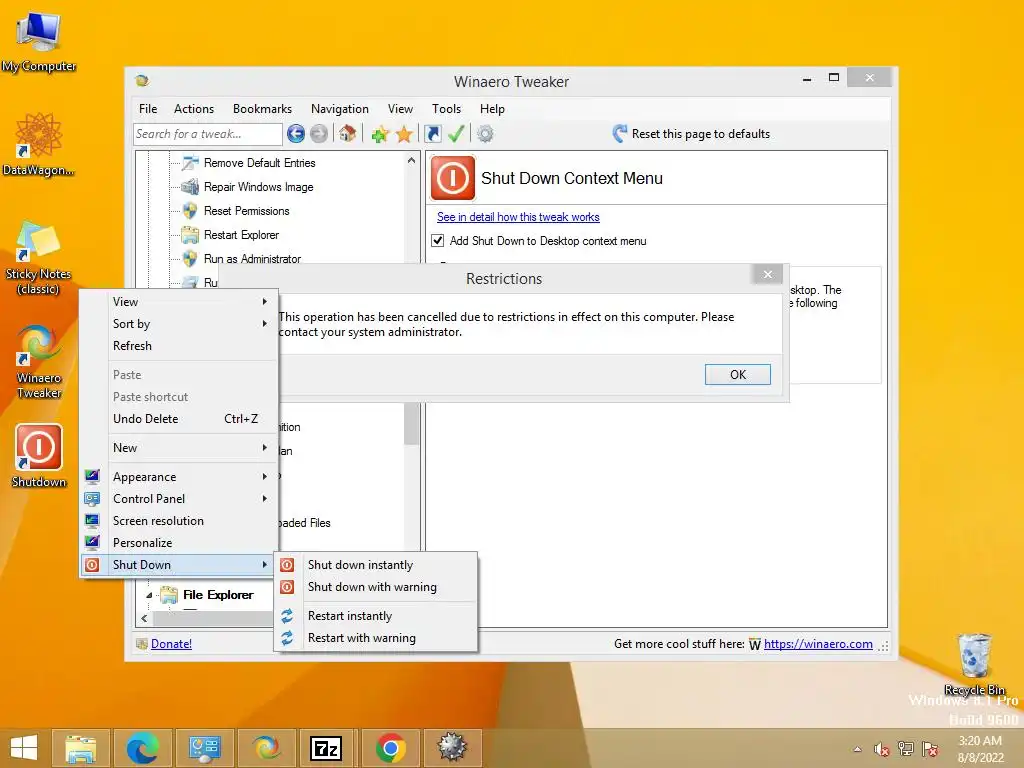Uncheck Add Shut Down to Desktop context menu
1024x768 pixels.
[438, 241]
